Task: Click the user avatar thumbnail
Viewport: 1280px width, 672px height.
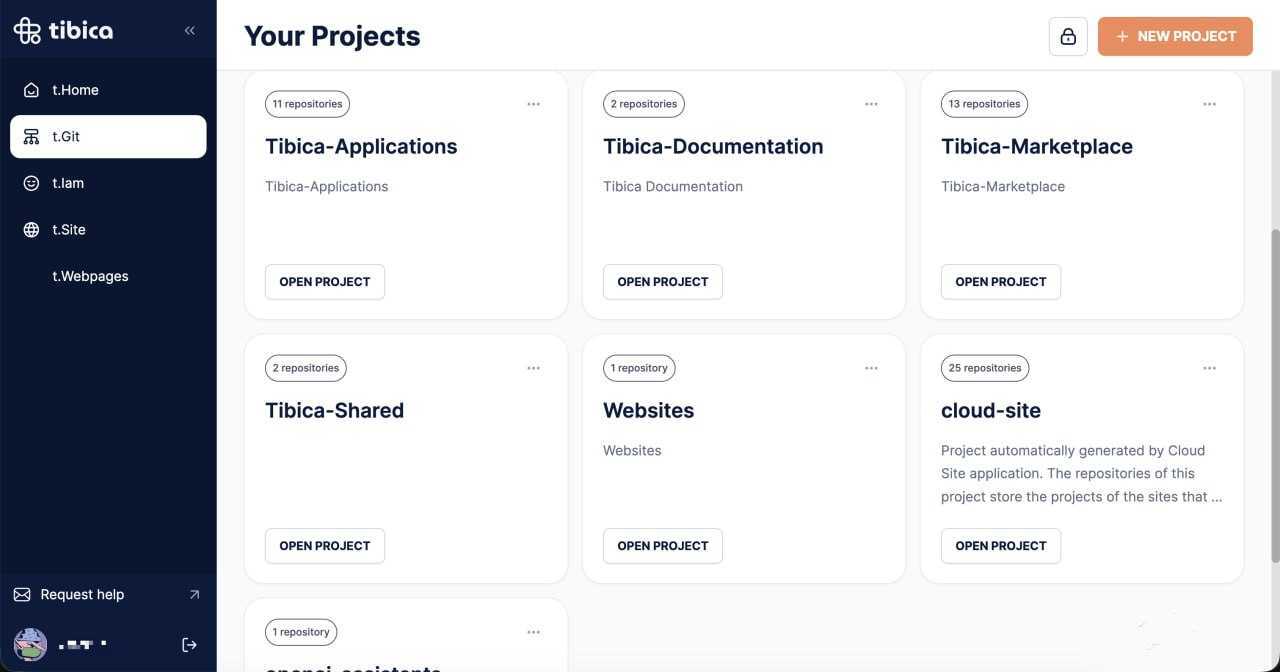Action: click(x=30, y=645)
